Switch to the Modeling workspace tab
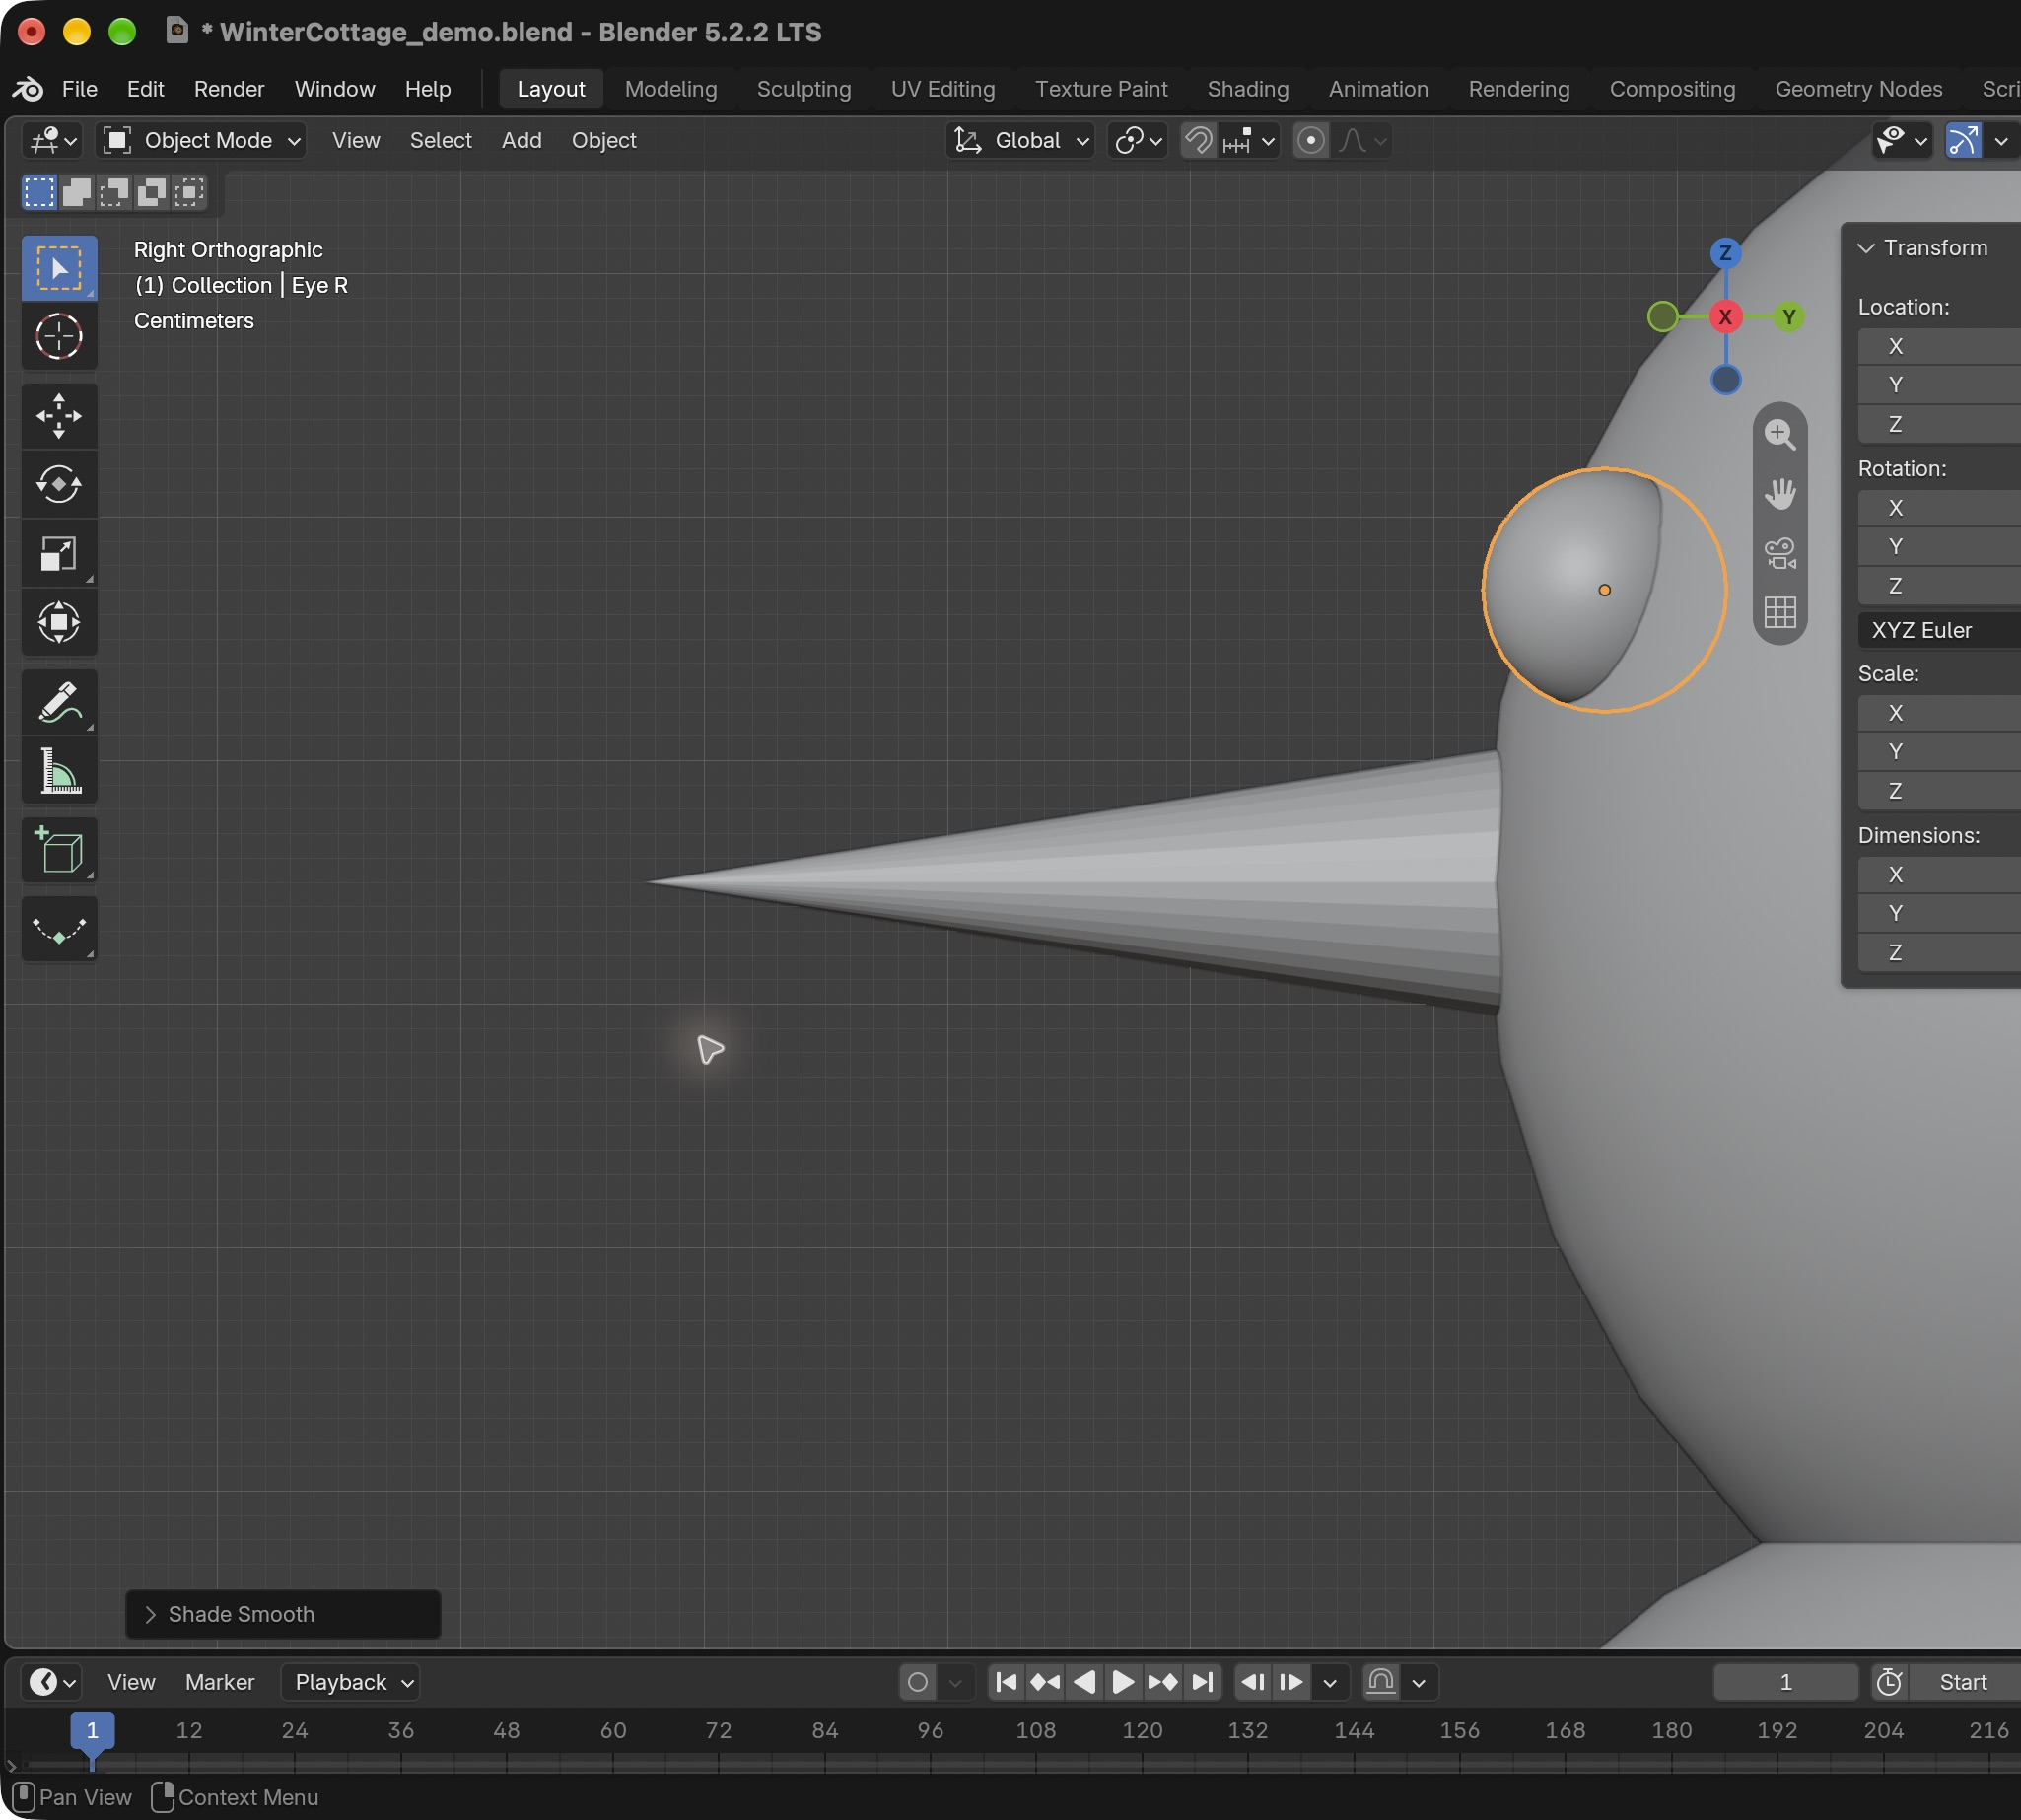Image resolution: width=2021 pixels, height=1820 pixels. (x=670, y=89)
